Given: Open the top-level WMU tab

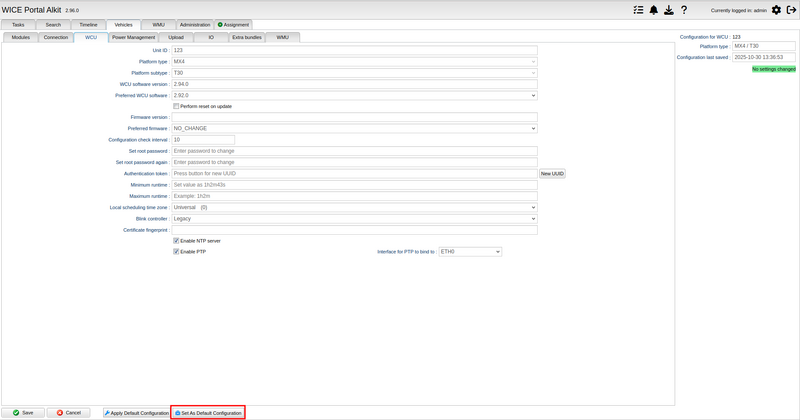Looking at the screenshot, I should (159, 24).
